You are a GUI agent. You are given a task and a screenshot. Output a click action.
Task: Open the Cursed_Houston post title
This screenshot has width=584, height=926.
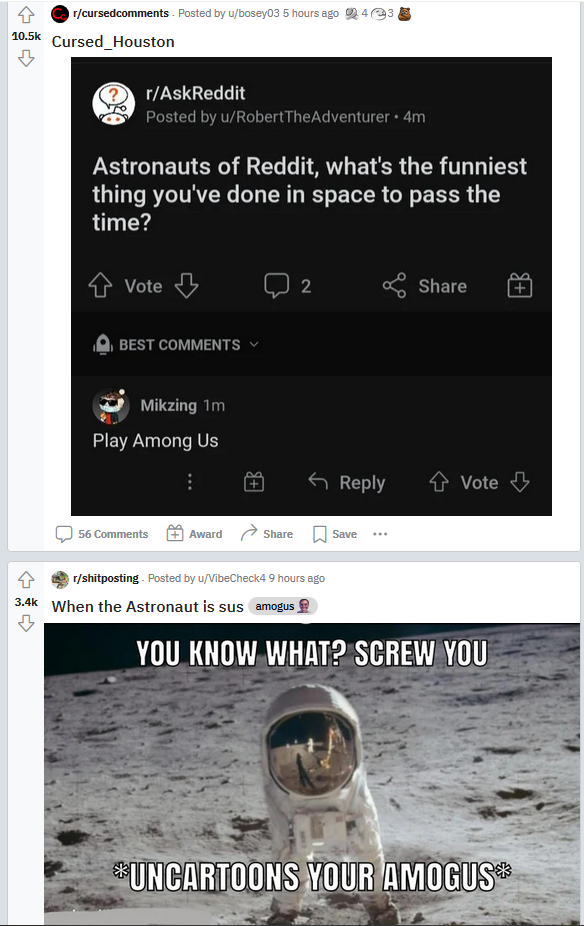click(113, 42)
